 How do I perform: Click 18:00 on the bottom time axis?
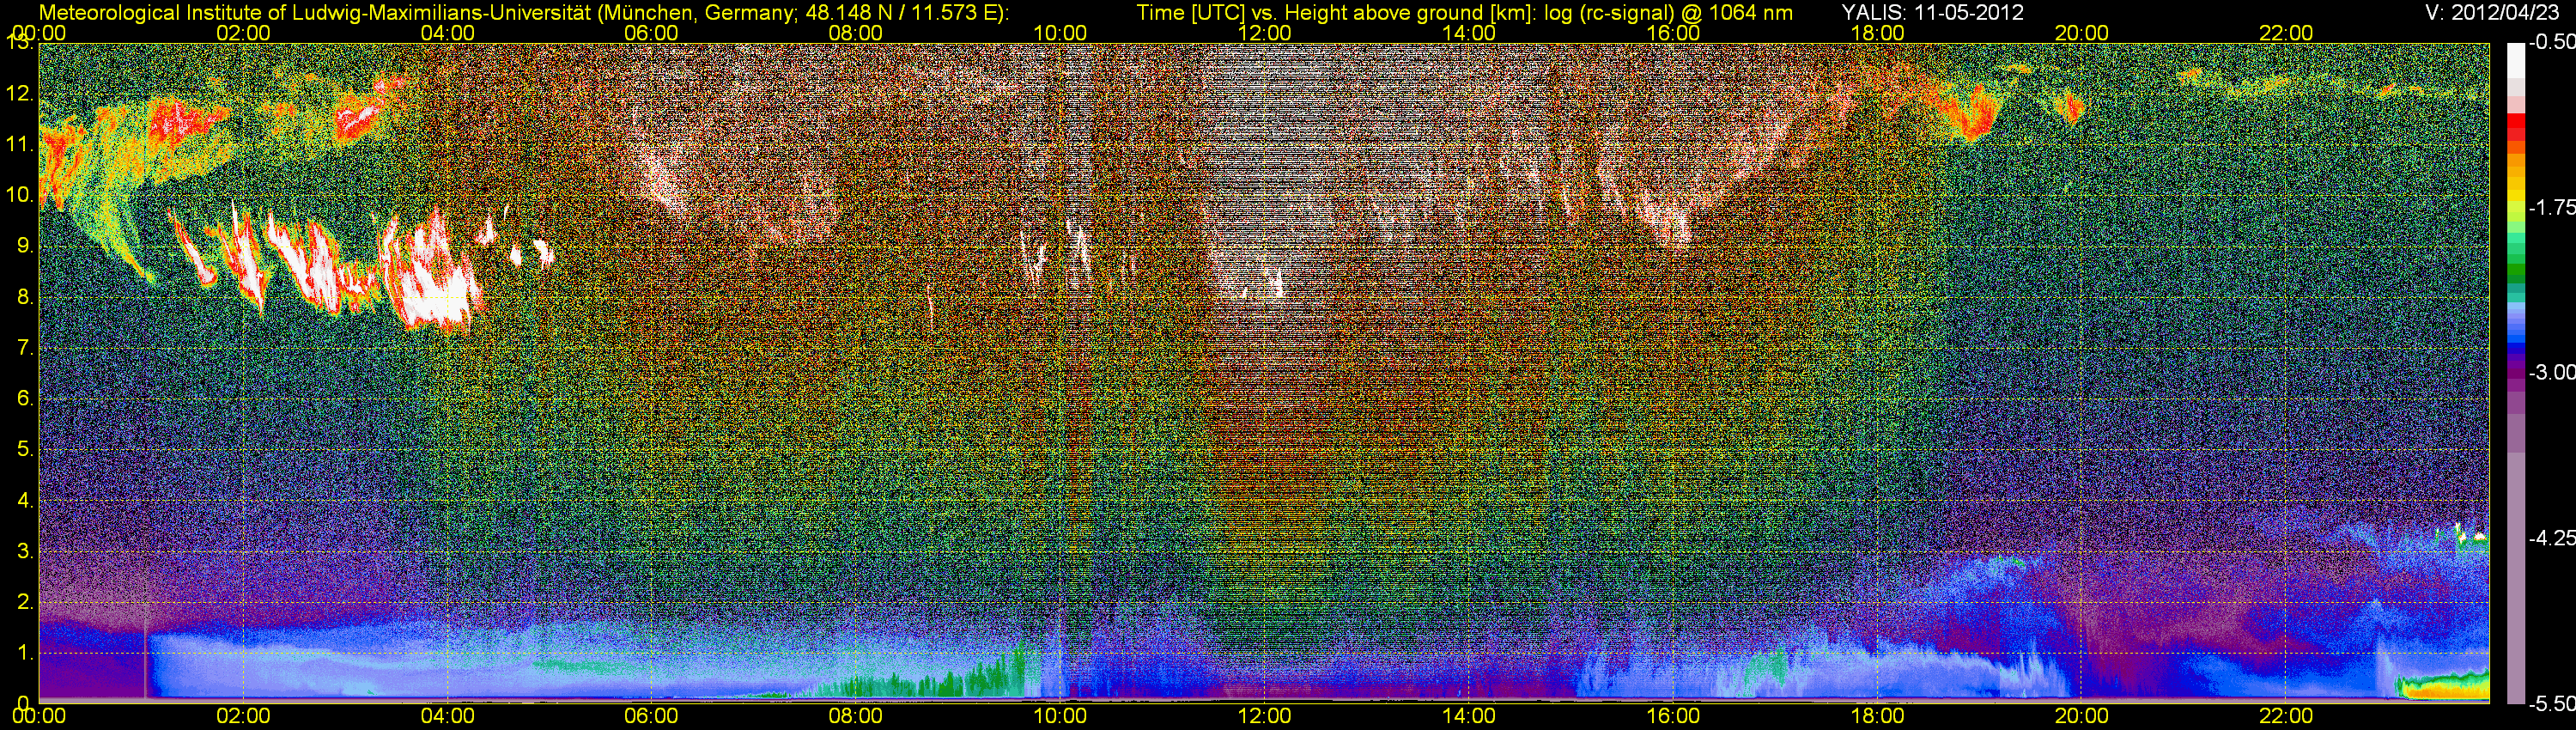click(1877, 717)
